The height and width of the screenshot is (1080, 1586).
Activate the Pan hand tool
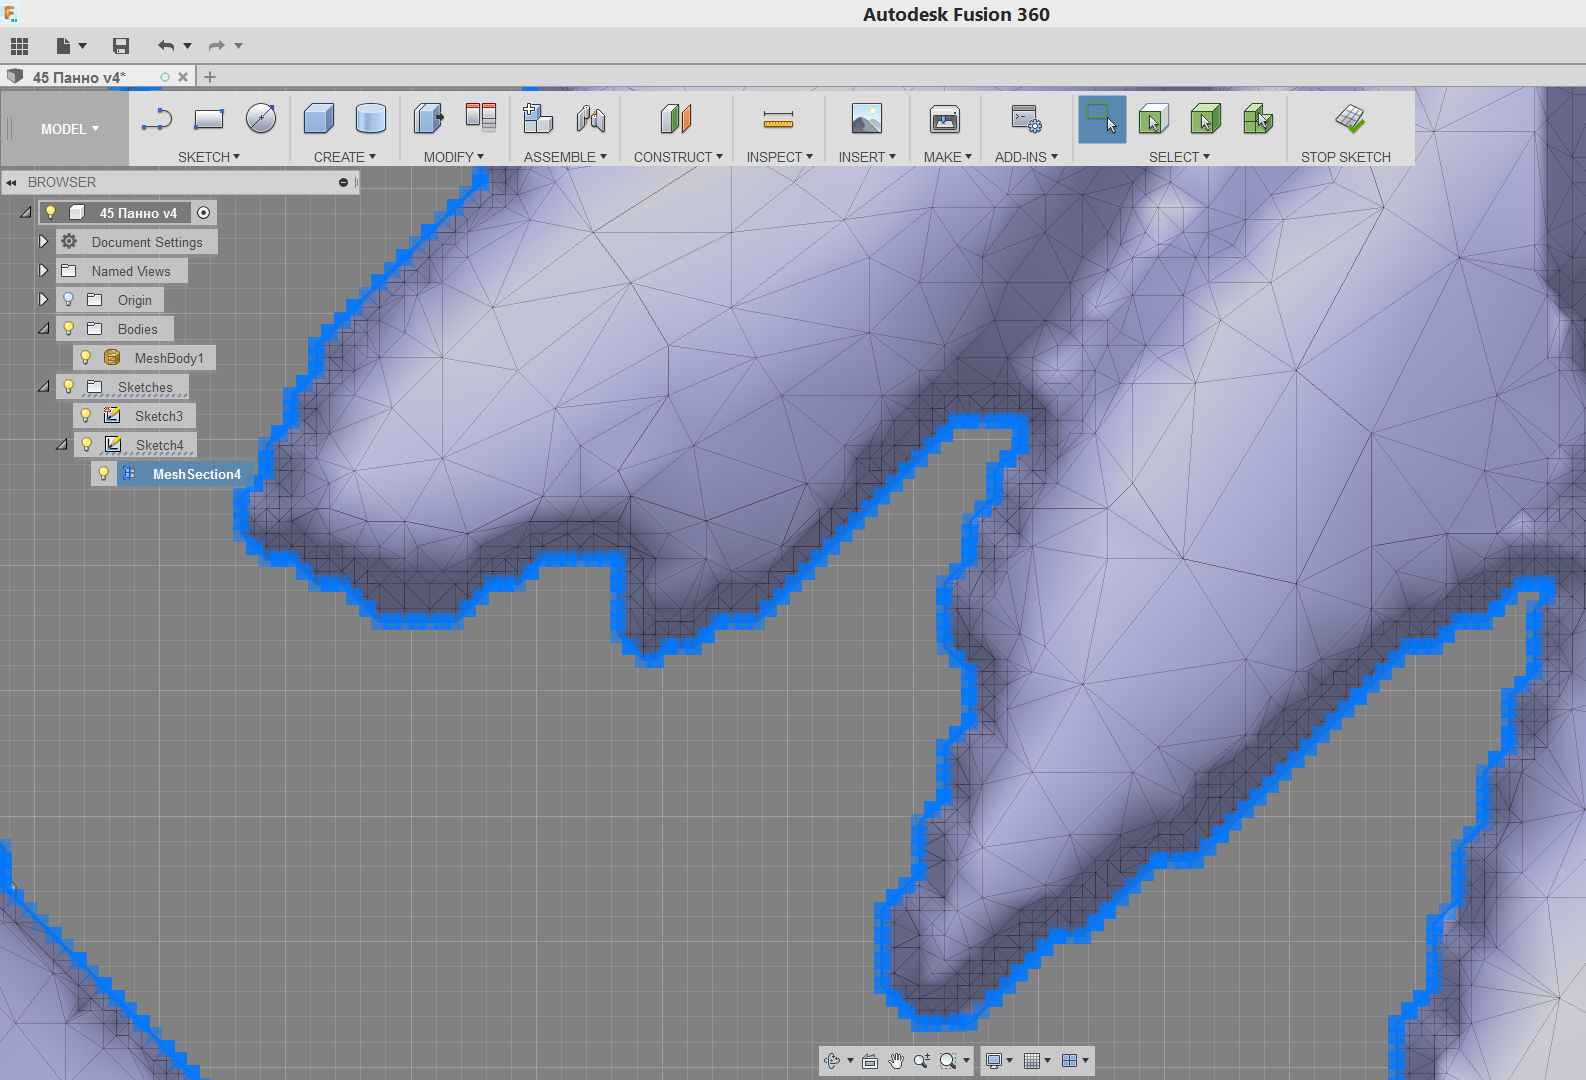coord(896,1061)
